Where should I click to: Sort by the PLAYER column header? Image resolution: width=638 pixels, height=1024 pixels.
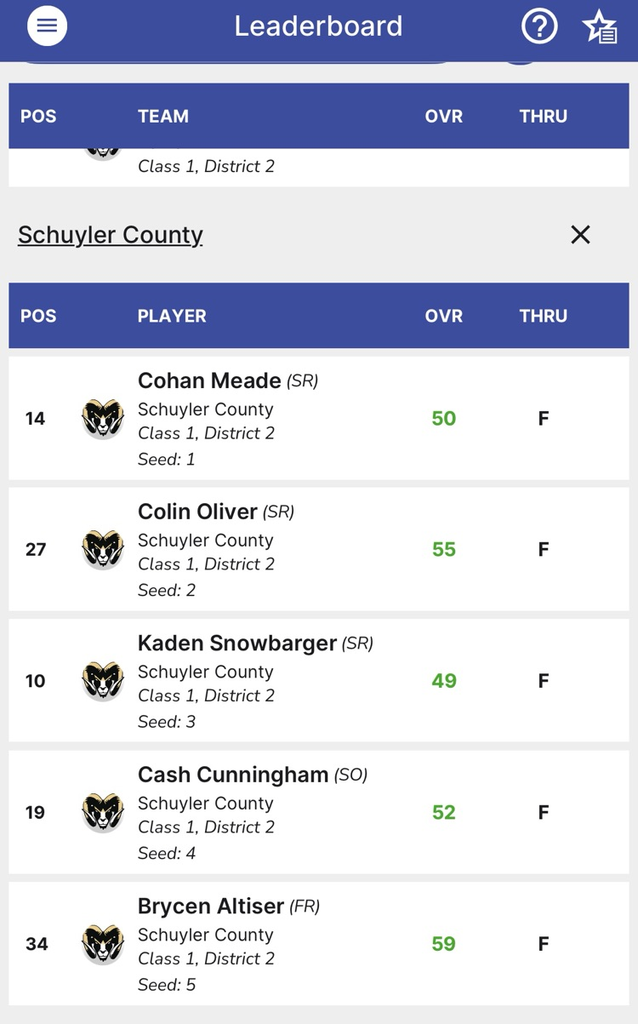click(x=172, y=316)
